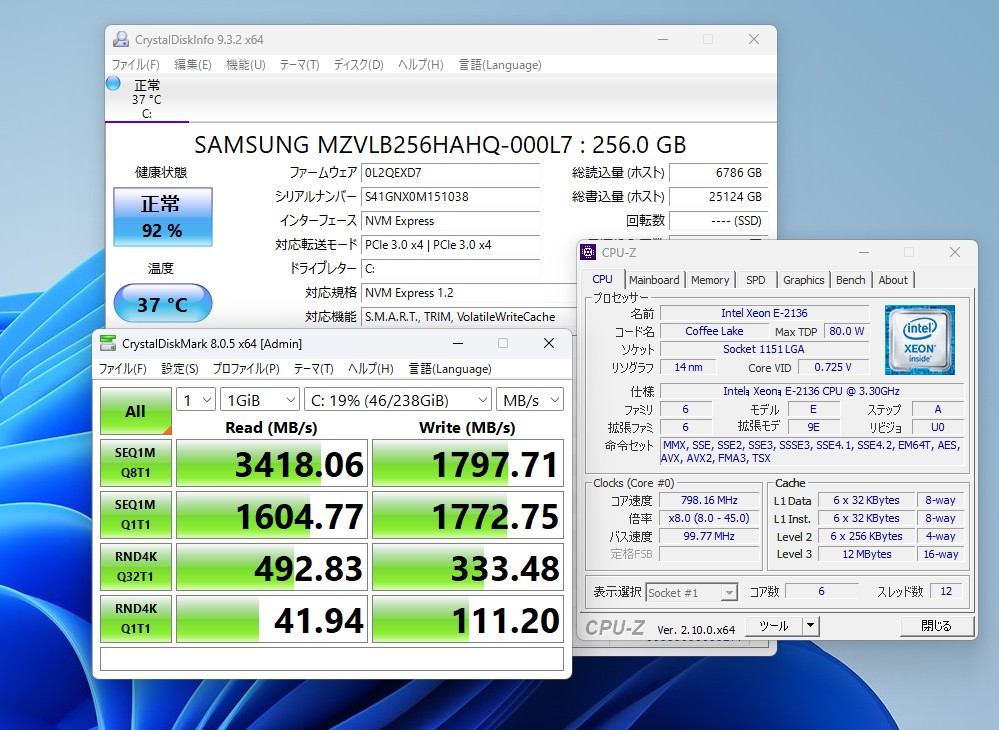Click the CrystalDiskMark title bar app icon
Viewport: 999px width, 730px height.
pos(108,343)
